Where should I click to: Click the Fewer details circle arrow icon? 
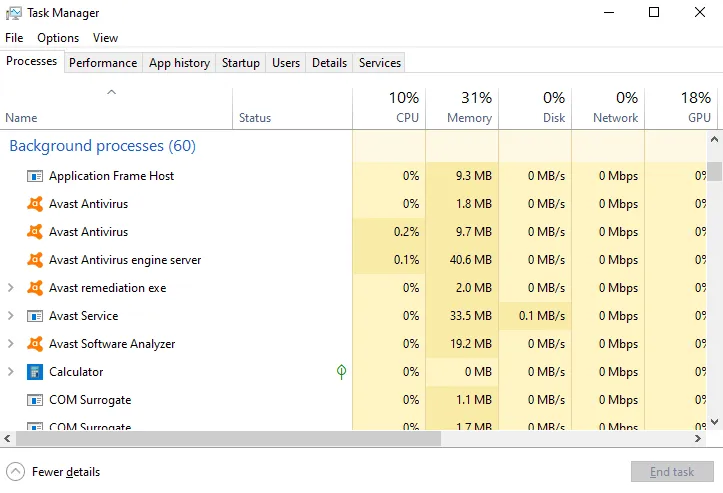click(15, 472)
